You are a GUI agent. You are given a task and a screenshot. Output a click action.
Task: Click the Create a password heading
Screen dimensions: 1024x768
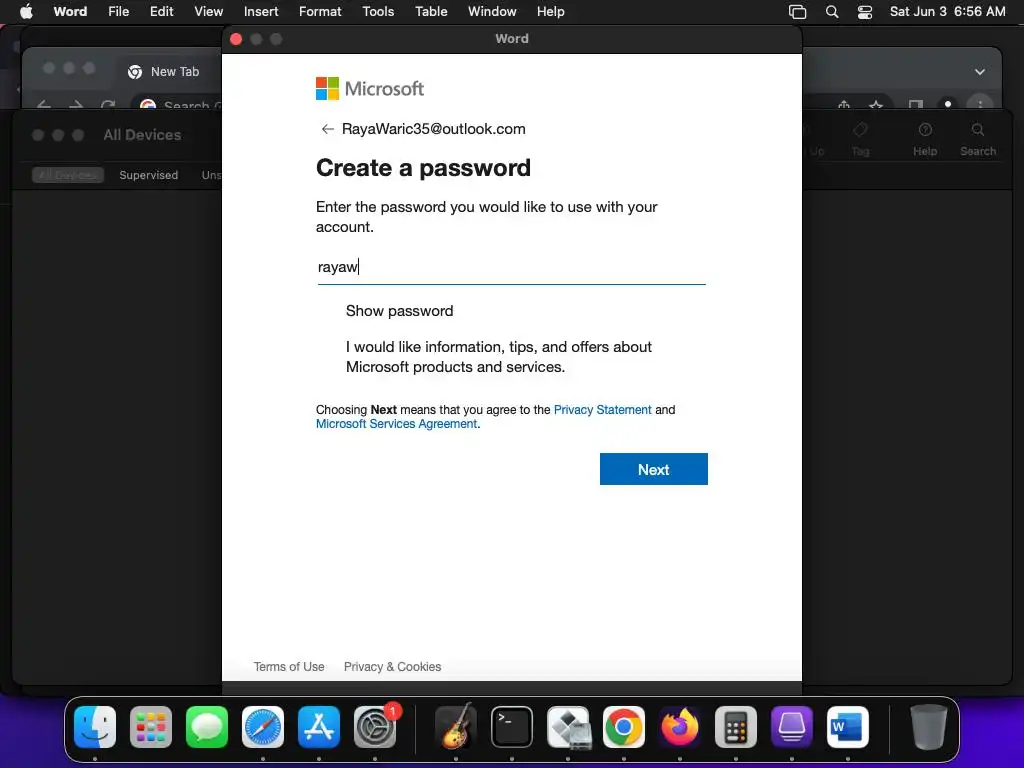click(x=423, y=168)
